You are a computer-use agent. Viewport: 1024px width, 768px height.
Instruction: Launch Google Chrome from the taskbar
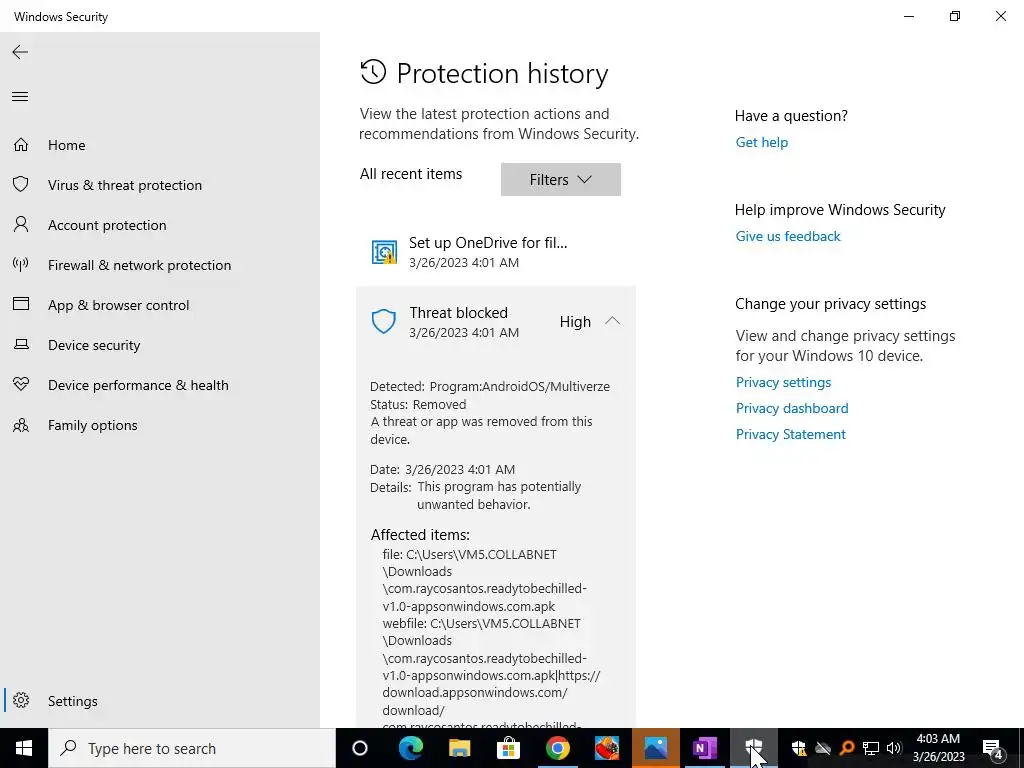[x=558, y=748]
